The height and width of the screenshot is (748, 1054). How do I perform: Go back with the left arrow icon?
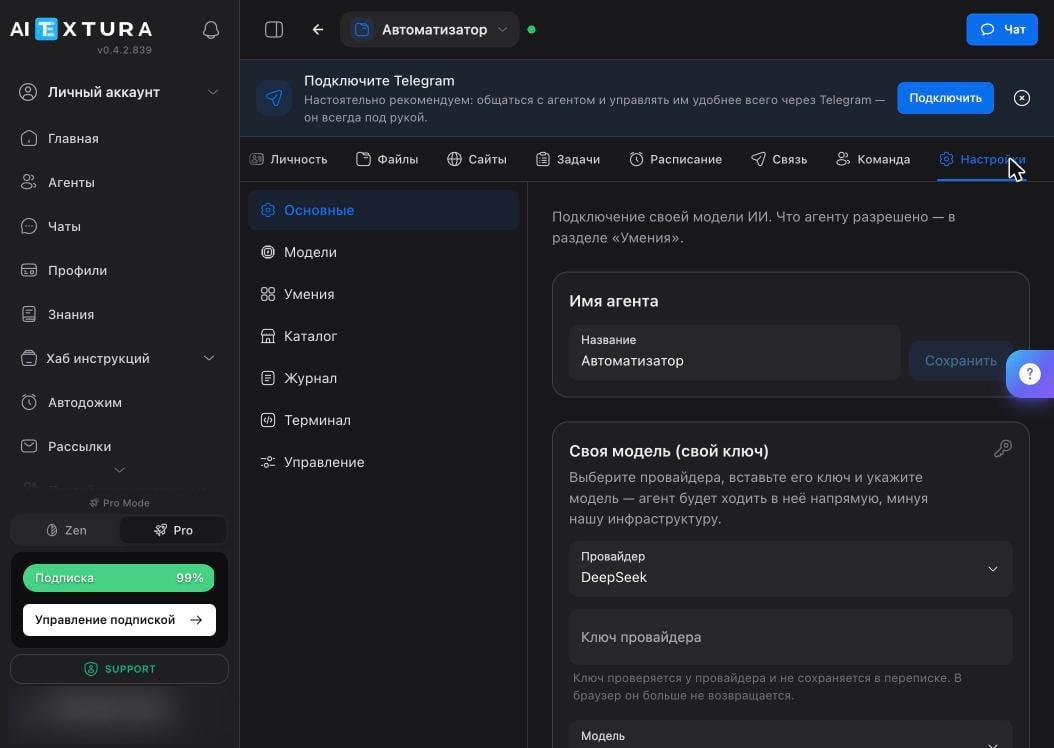318,30
